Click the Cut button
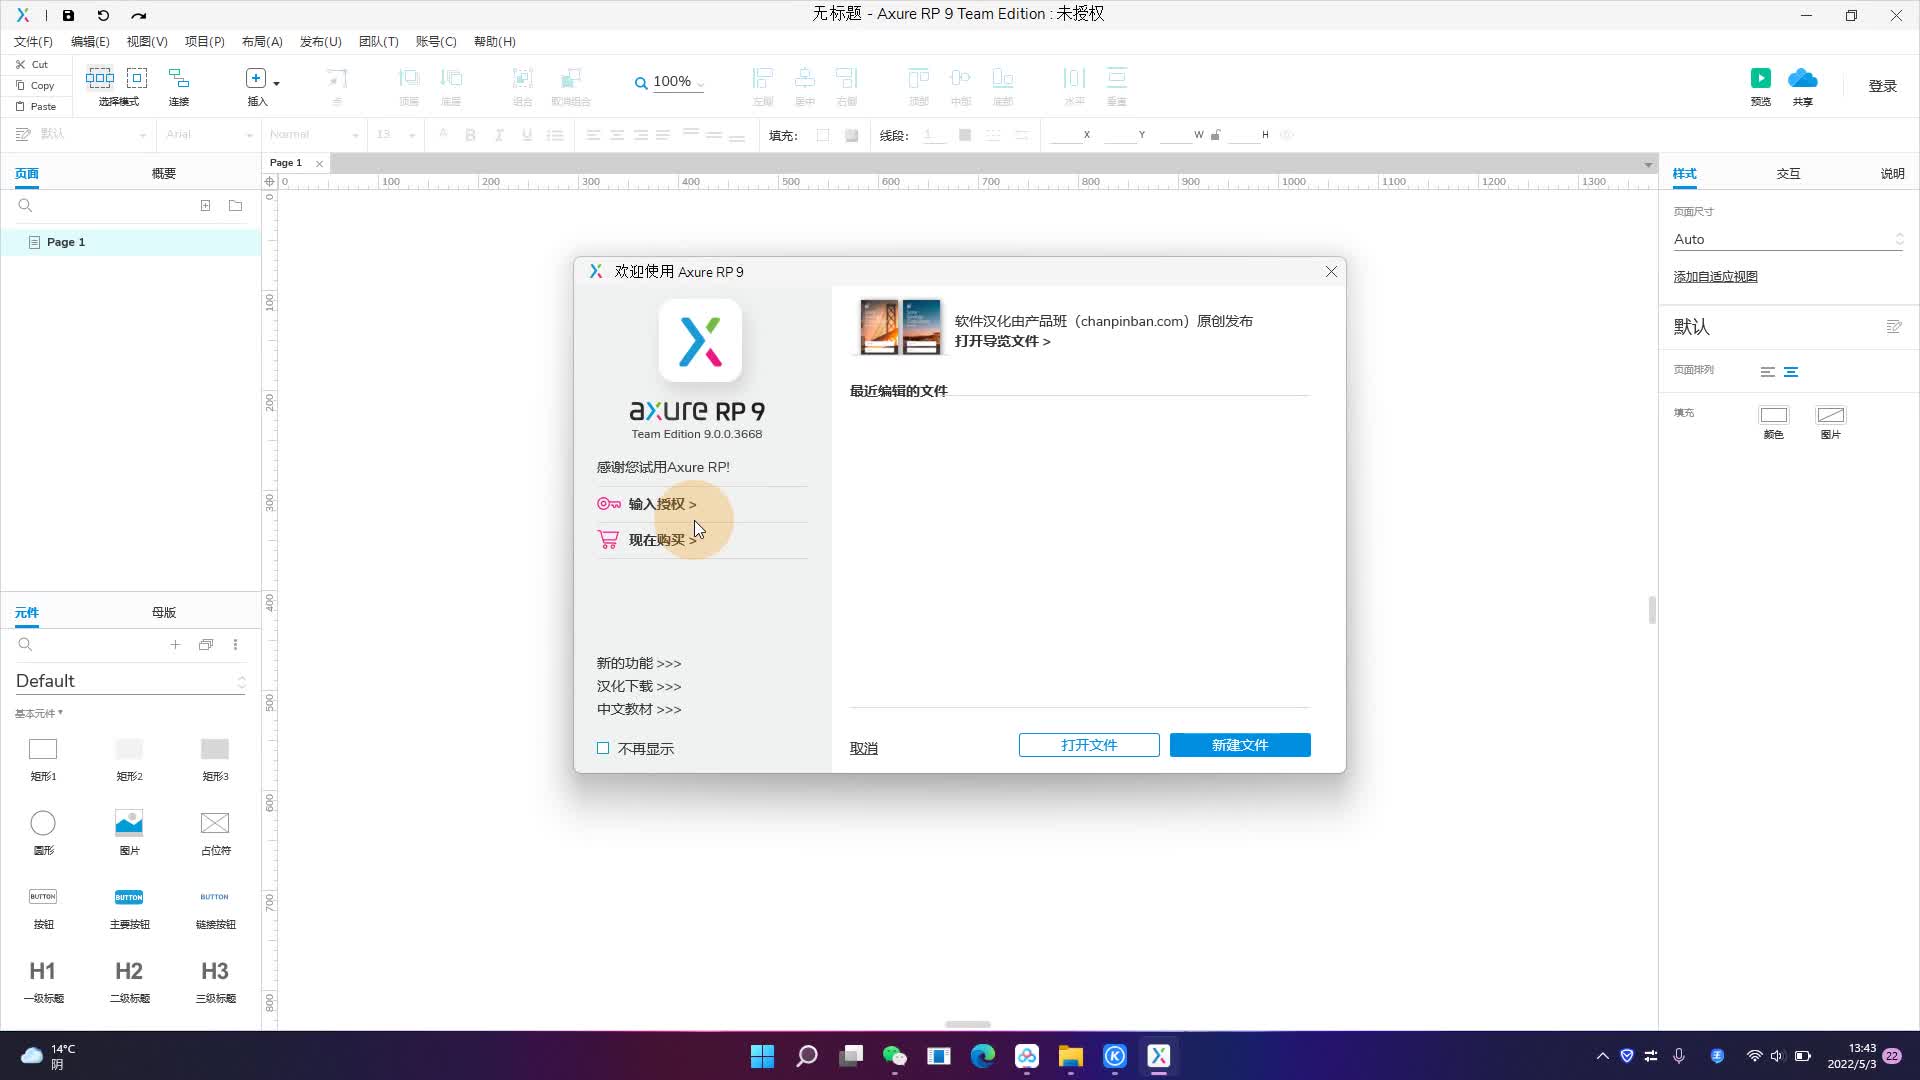 (x=32, y=64)
